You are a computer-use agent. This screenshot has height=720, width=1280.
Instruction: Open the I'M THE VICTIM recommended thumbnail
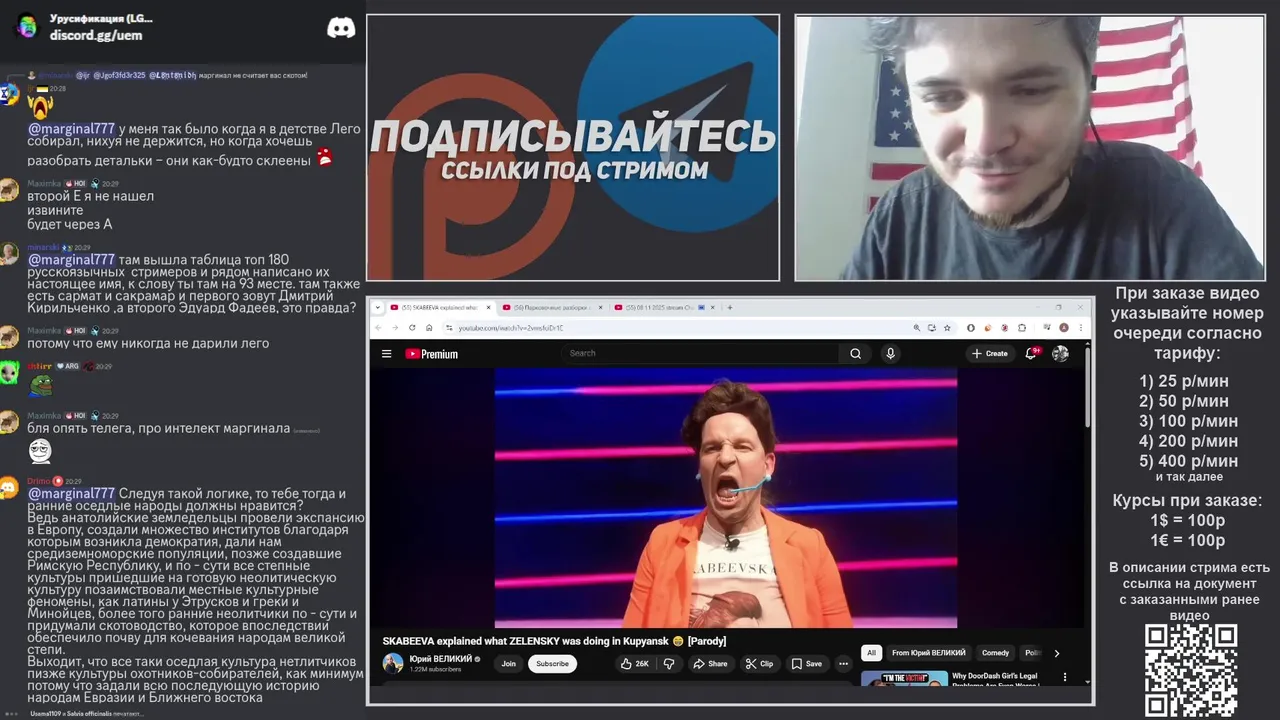coord(904,679)
